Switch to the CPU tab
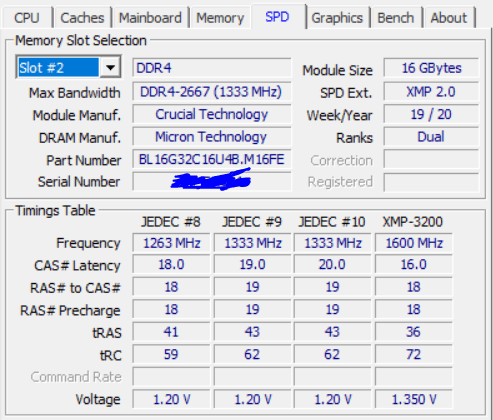 (x=27, y=18)
